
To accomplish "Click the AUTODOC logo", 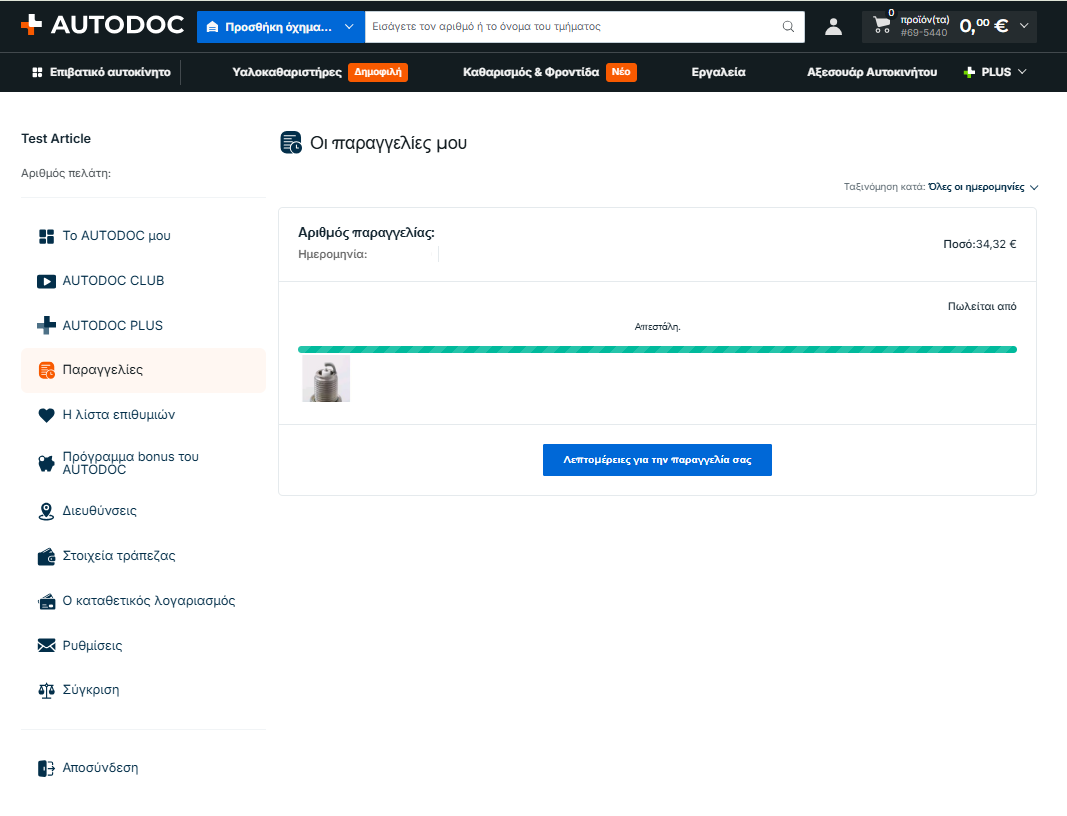I will point(102,25).
